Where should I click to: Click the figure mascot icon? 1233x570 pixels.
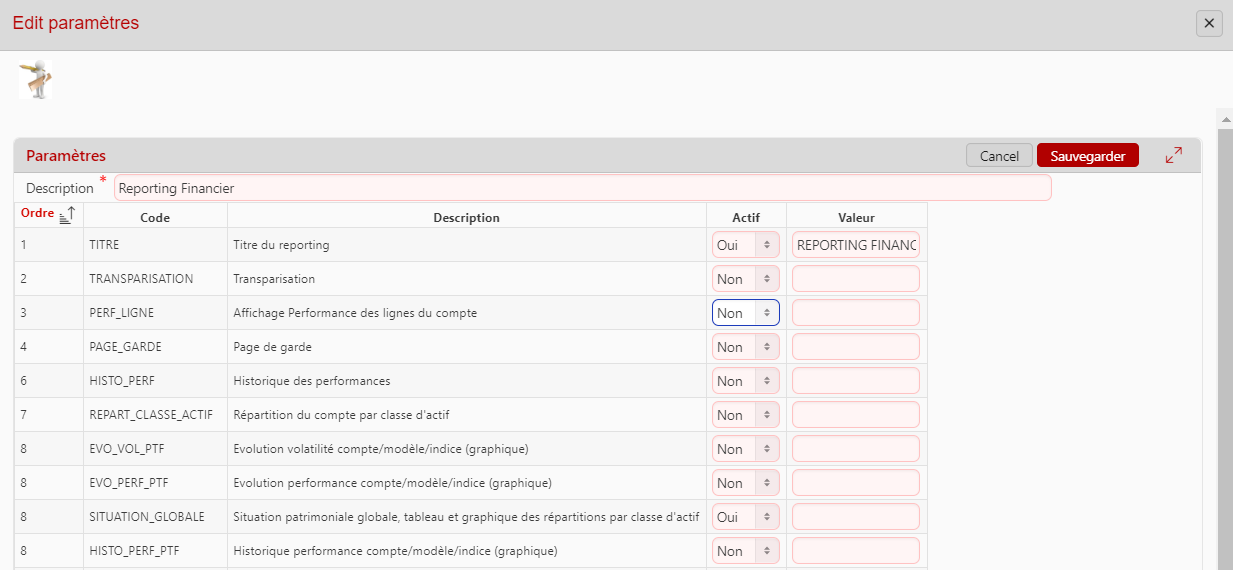38,80
